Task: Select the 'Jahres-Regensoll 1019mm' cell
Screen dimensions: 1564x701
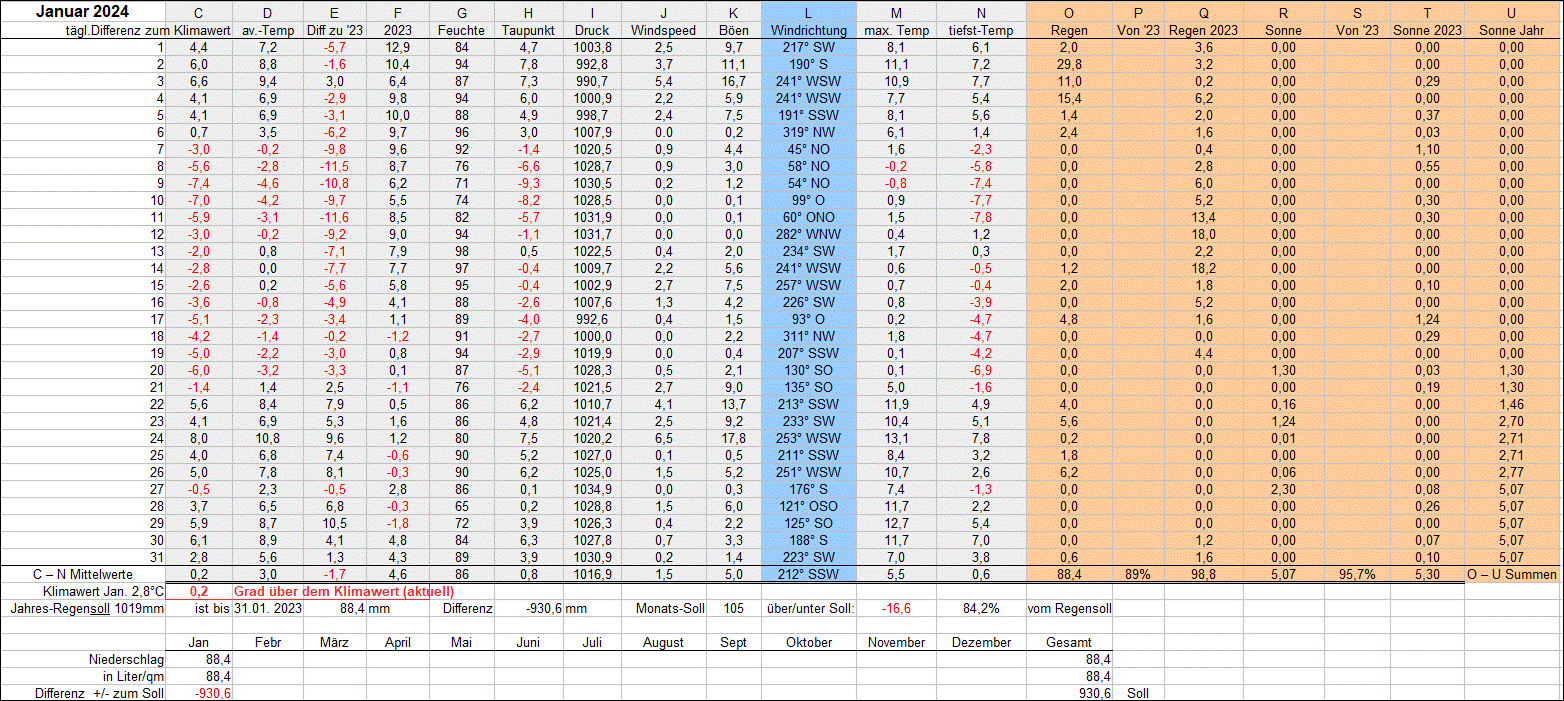Action: tap(86, 608)
